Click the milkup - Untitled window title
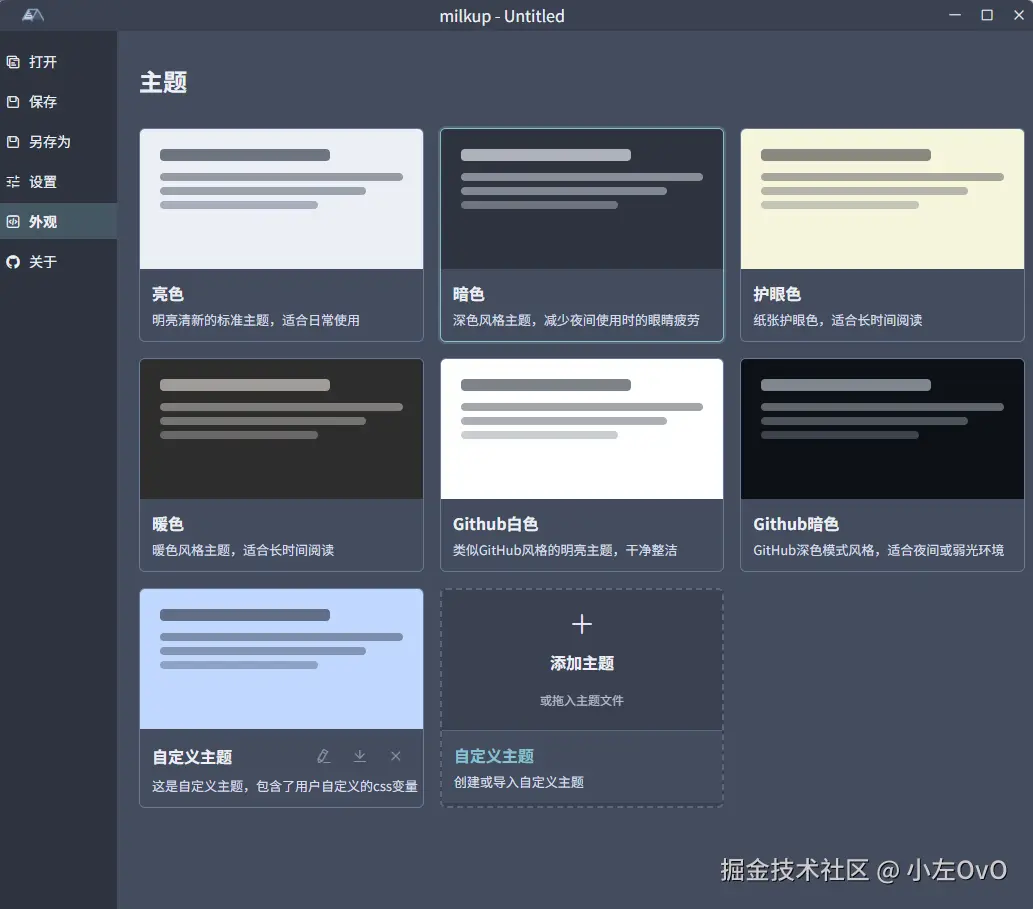The width and height of the screenshot is (1033, 909). click(502, 16)
